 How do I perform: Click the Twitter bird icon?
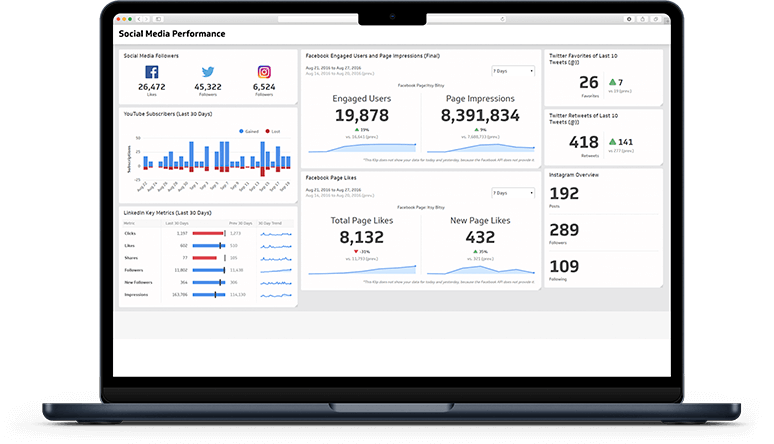(208, 73)
